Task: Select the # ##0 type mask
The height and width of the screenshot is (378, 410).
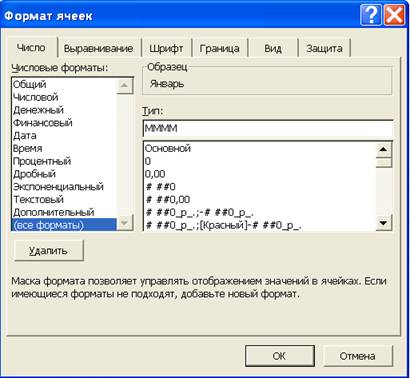Action: (259, 187)
